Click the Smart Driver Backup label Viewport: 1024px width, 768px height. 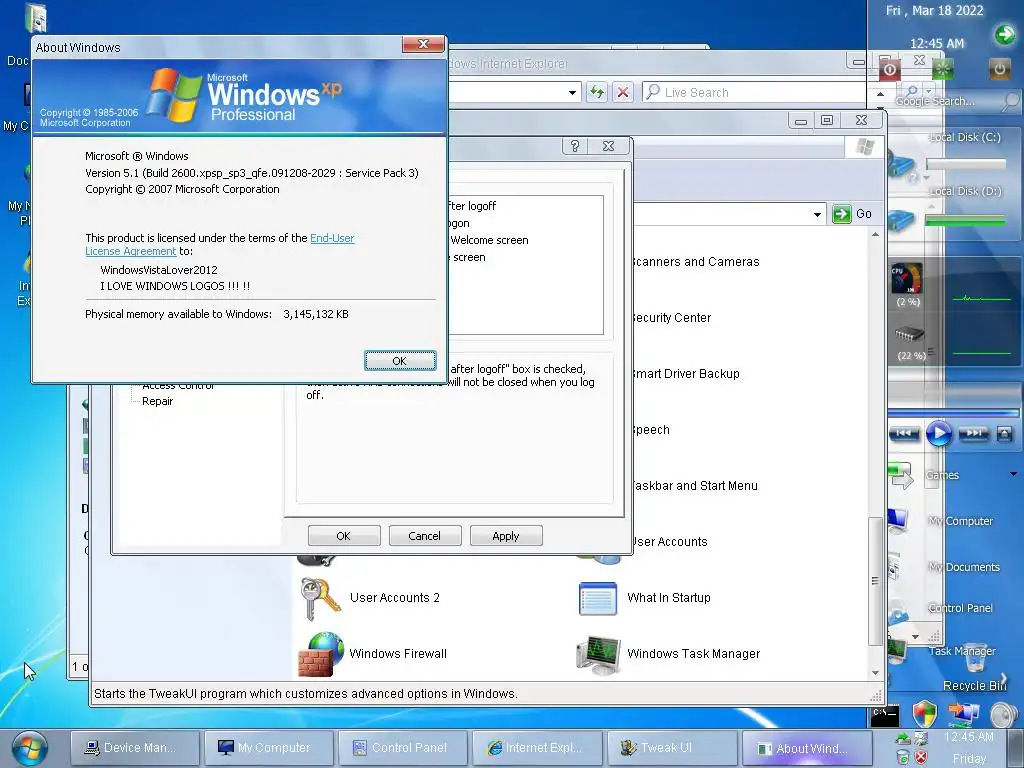pyautogui.click(x=684, y=374)
